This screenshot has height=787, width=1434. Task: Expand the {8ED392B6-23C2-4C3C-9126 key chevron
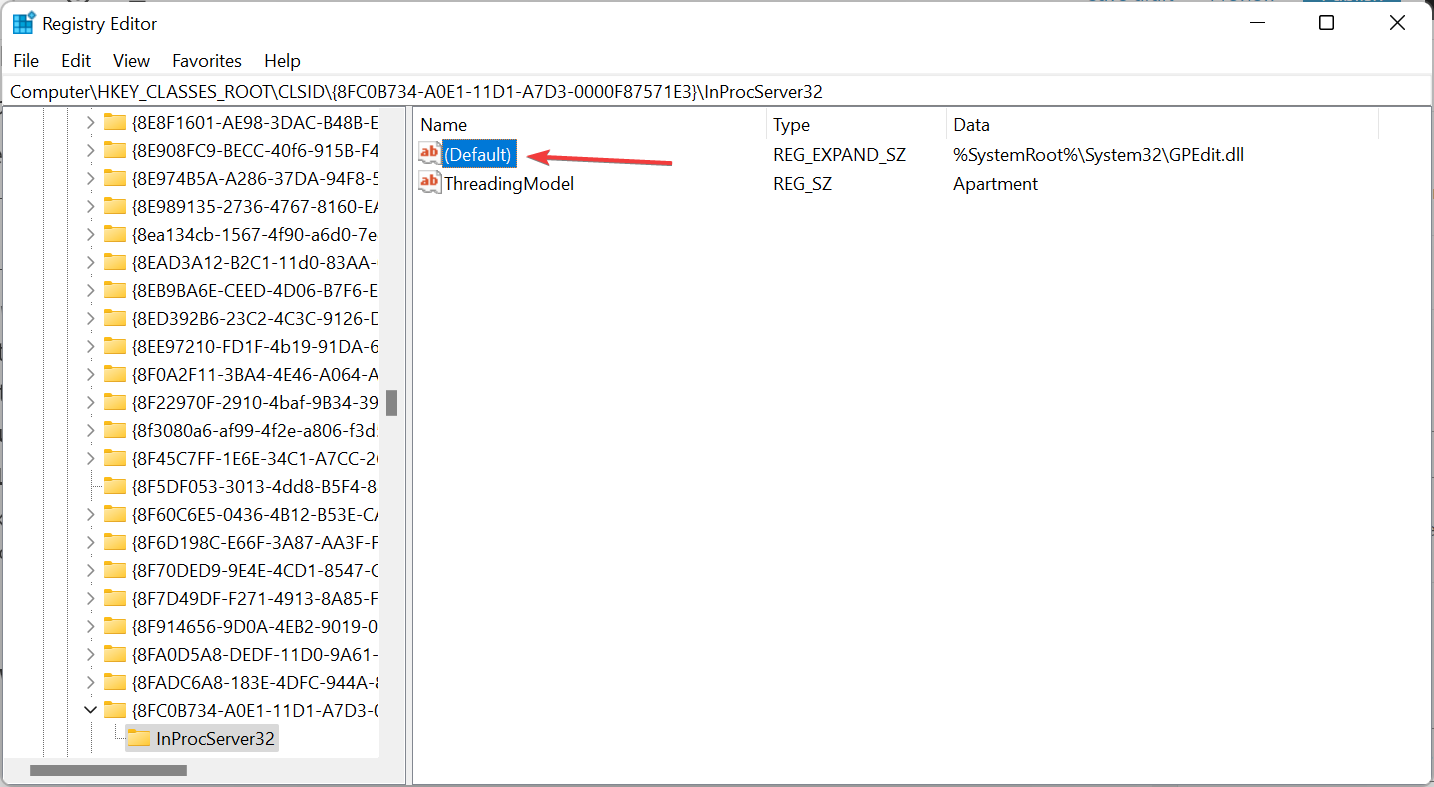[x=90, y=319]
